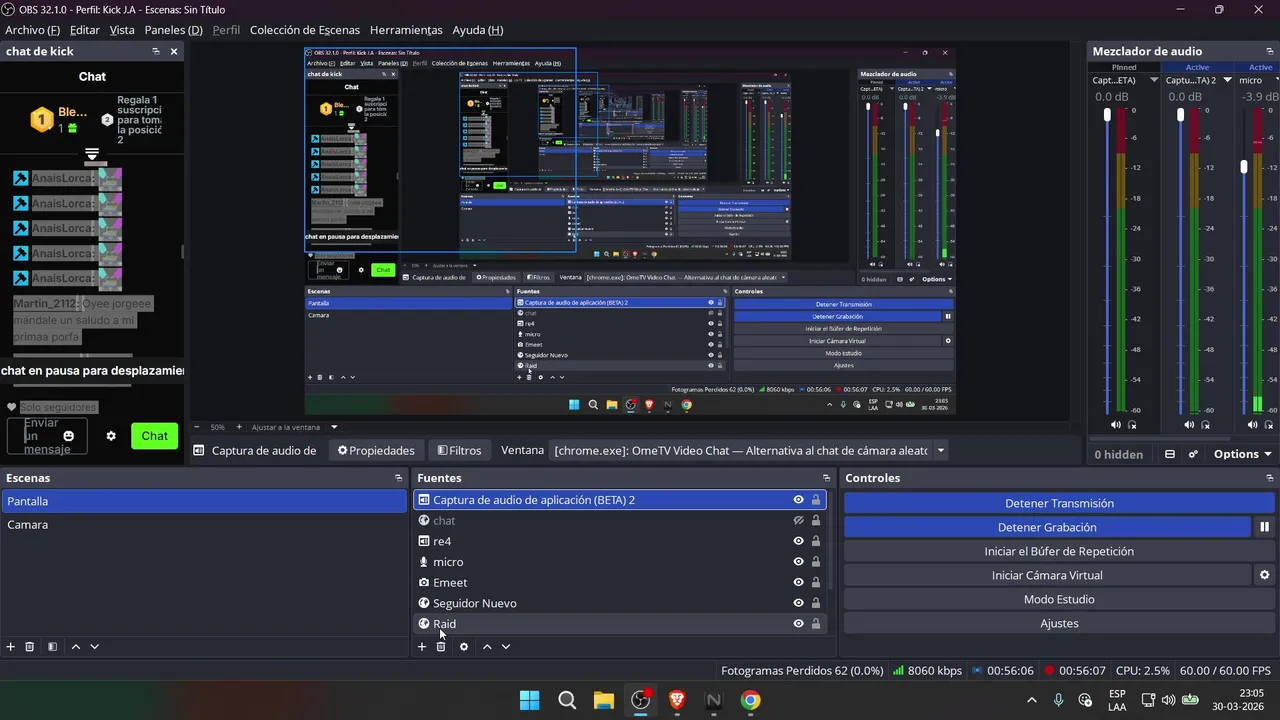
Task: Open Ajustes settings
Action: 1059,623
